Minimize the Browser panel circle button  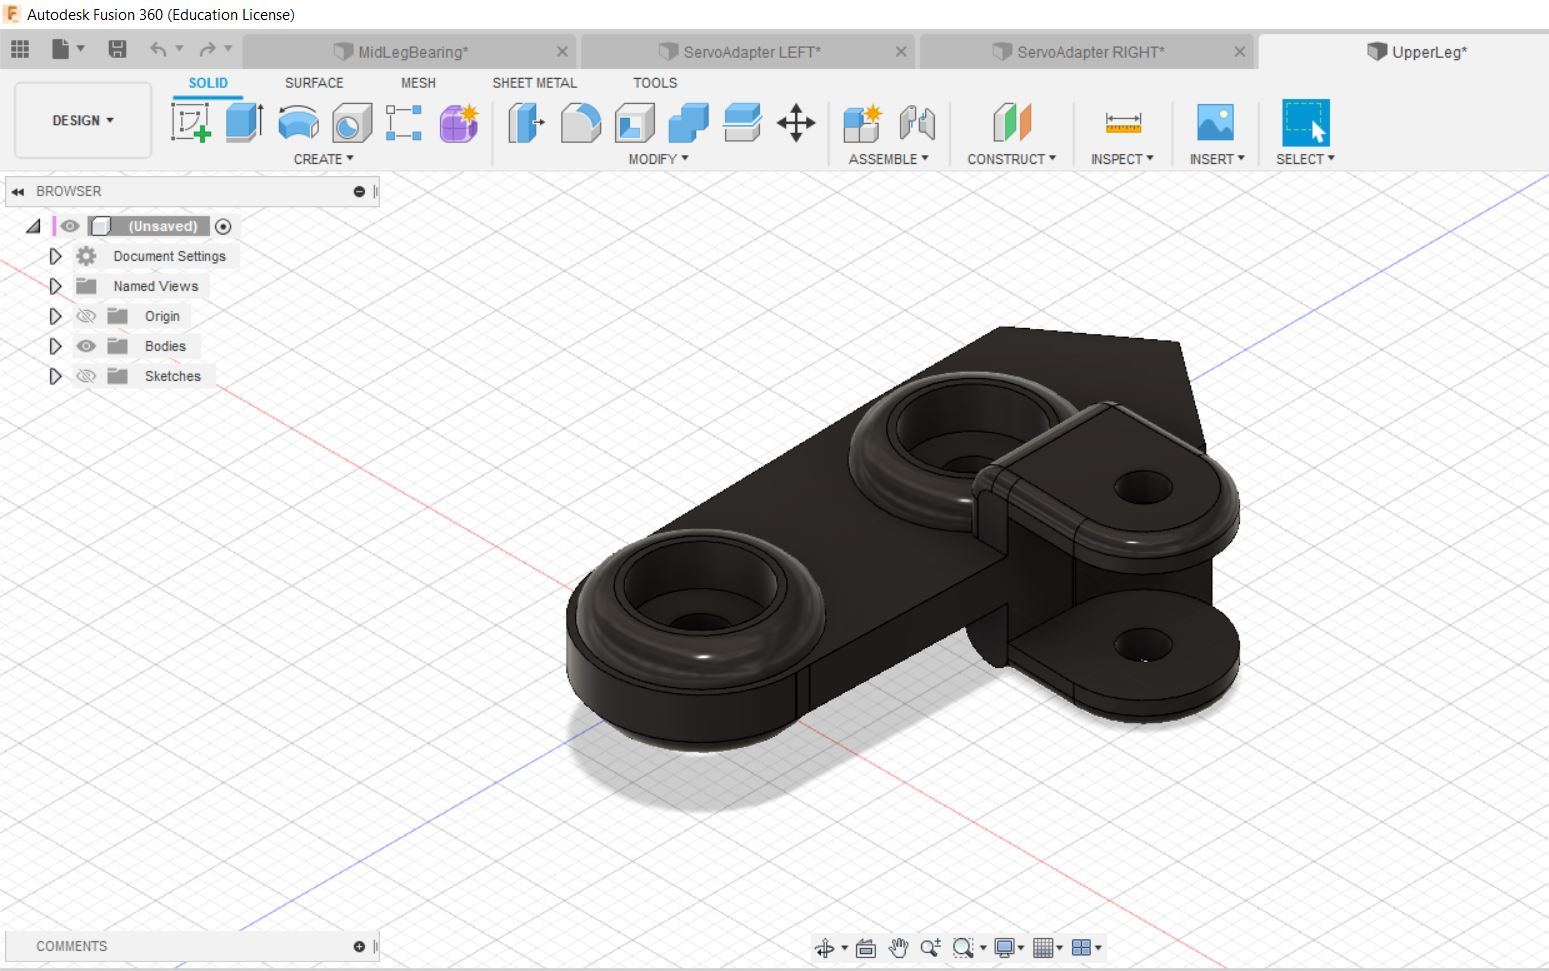(x=359, y=191)
